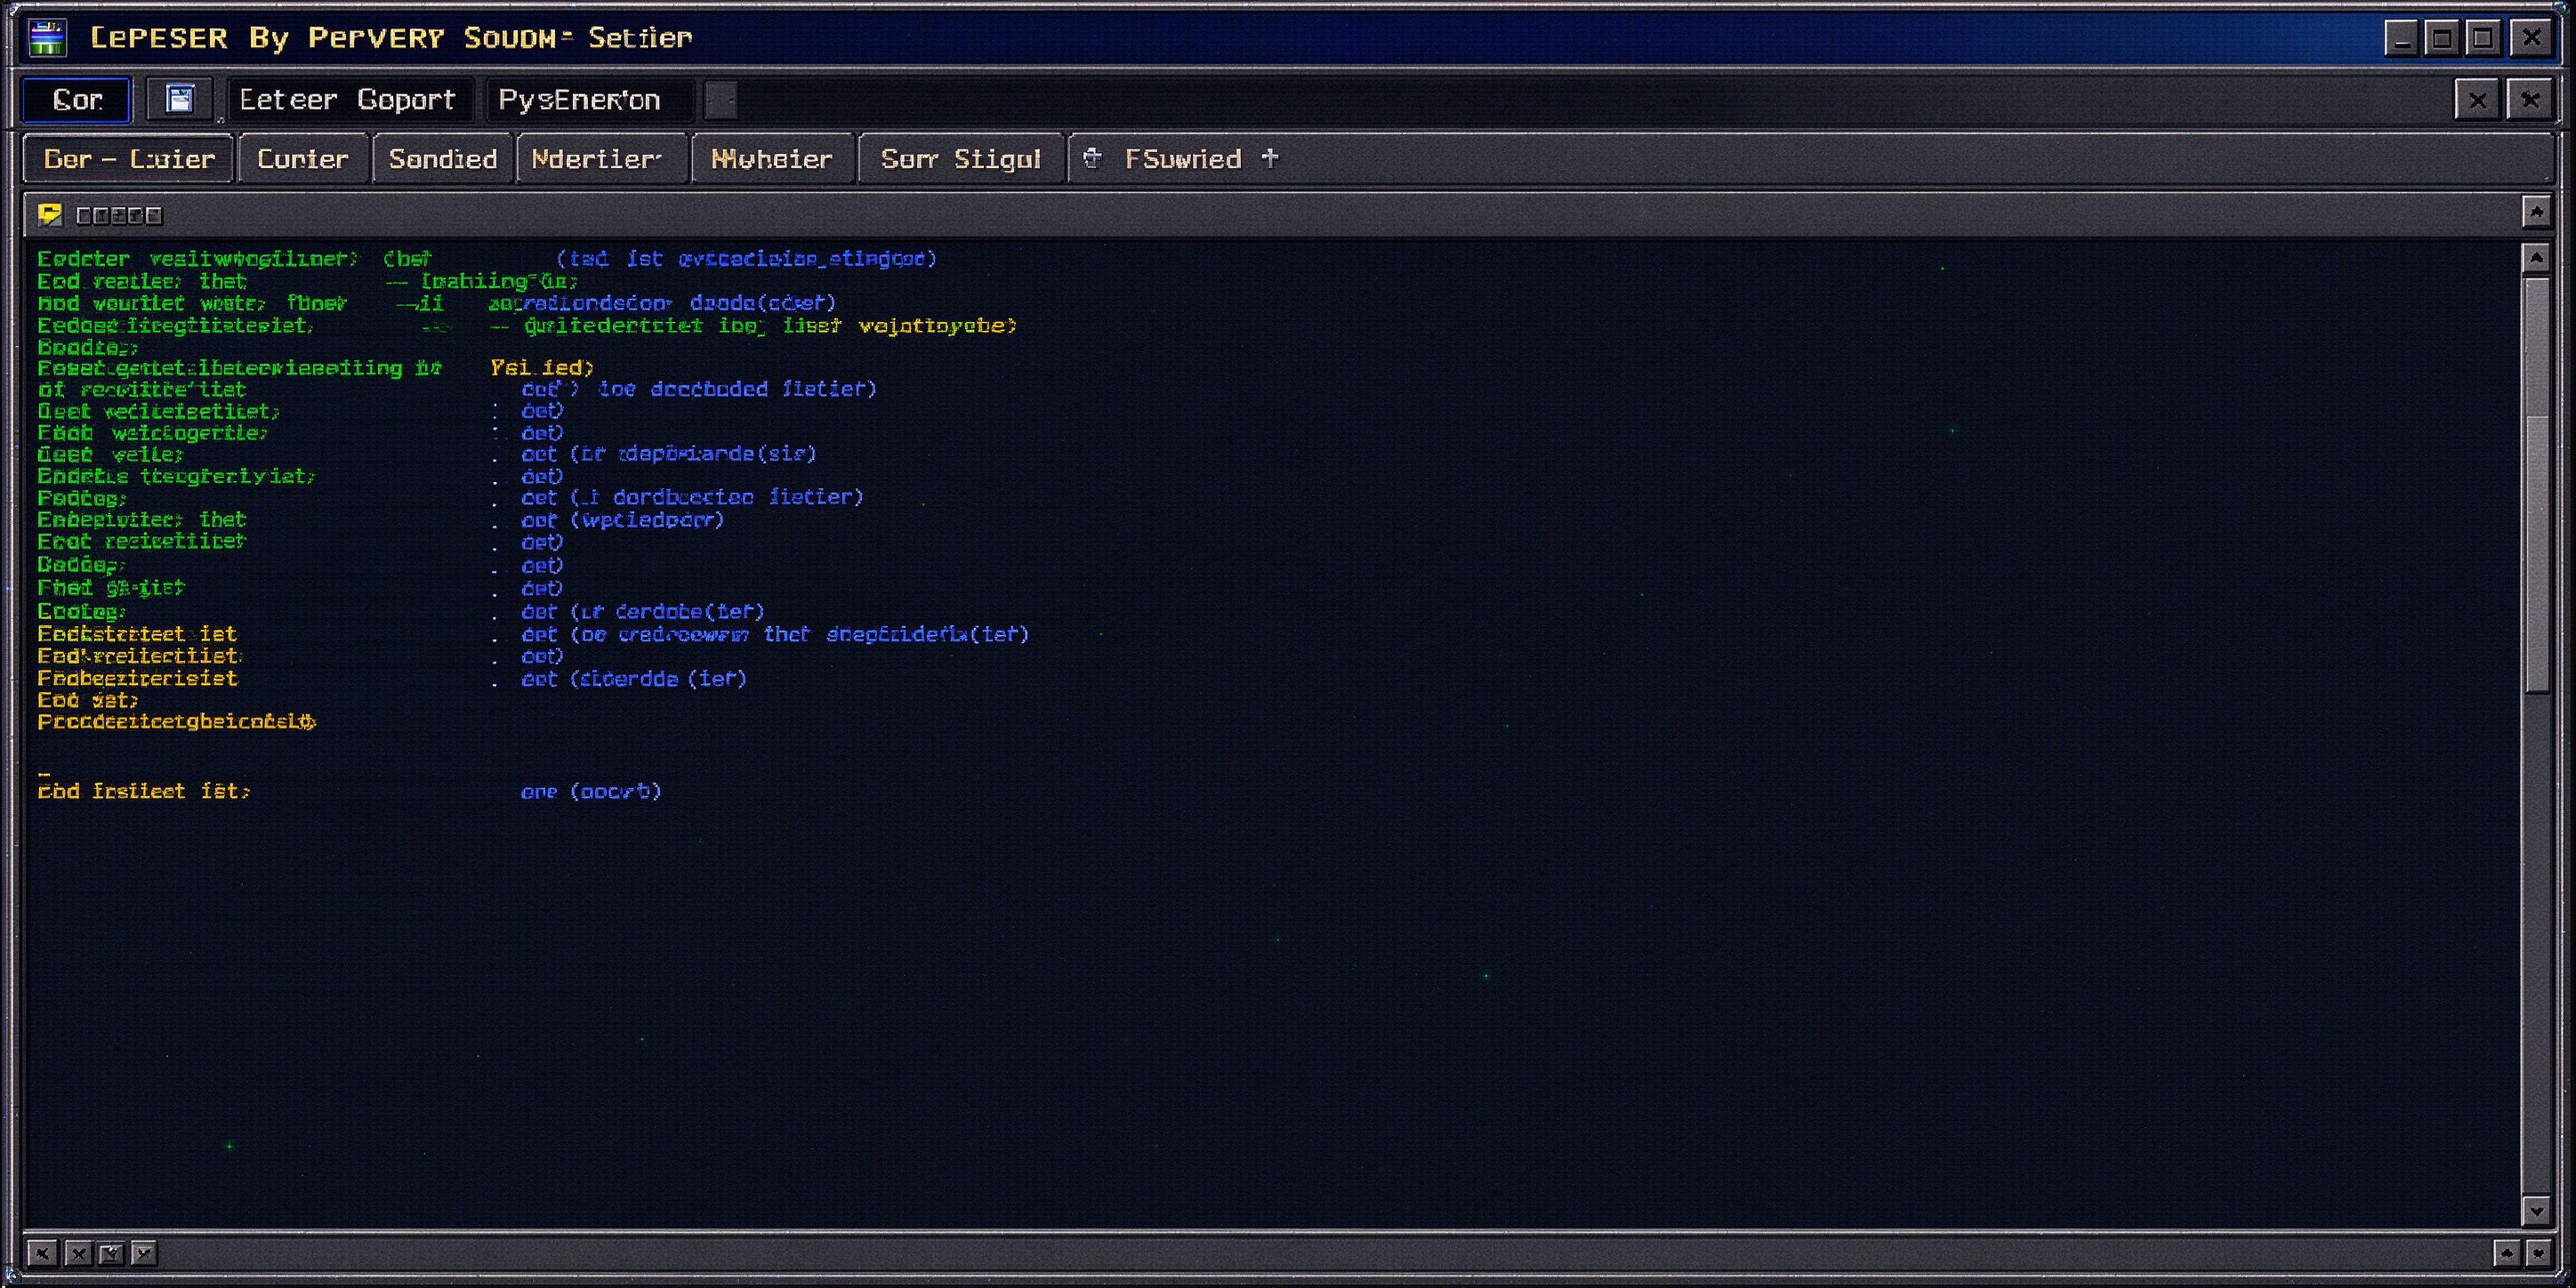
Task: Click the 'Eod reatlee: thet' line
Action: coord(142,282)
